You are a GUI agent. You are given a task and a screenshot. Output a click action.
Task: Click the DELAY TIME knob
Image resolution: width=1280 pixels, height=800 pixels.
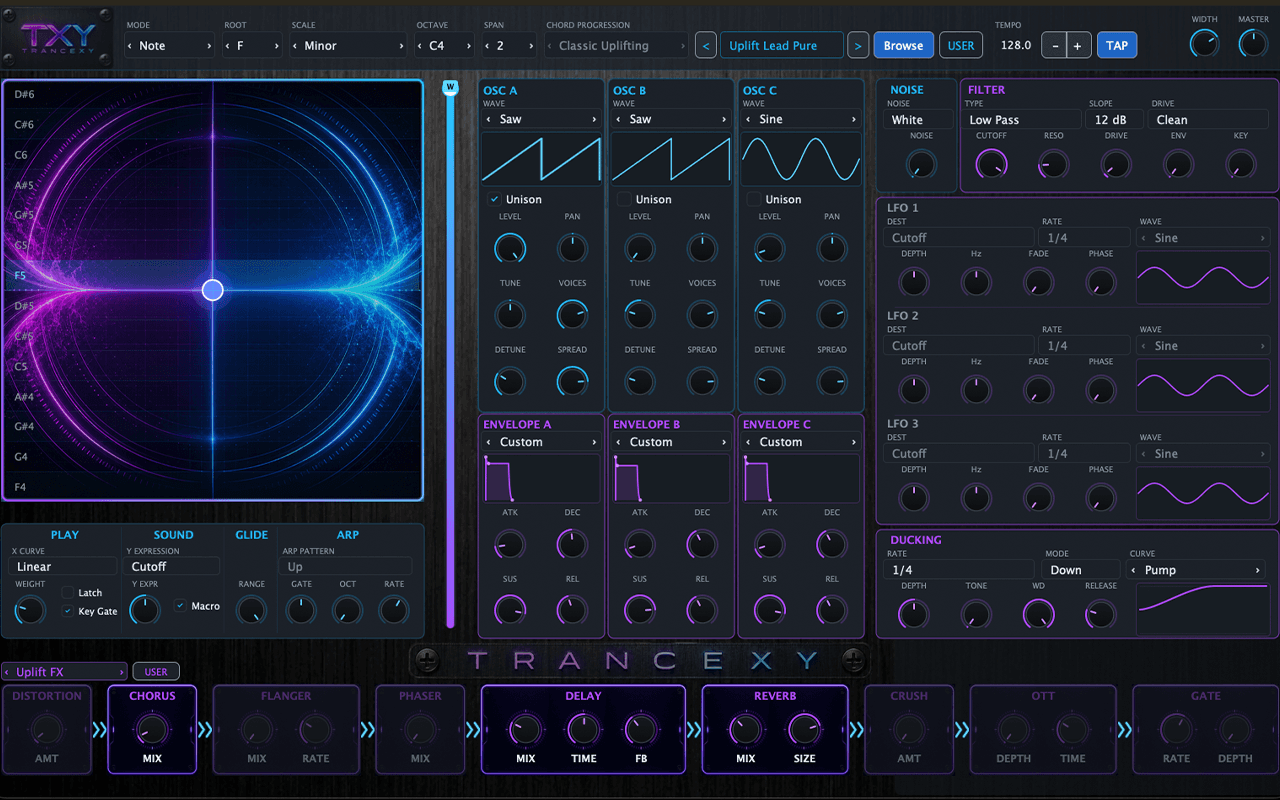point(584,730)
